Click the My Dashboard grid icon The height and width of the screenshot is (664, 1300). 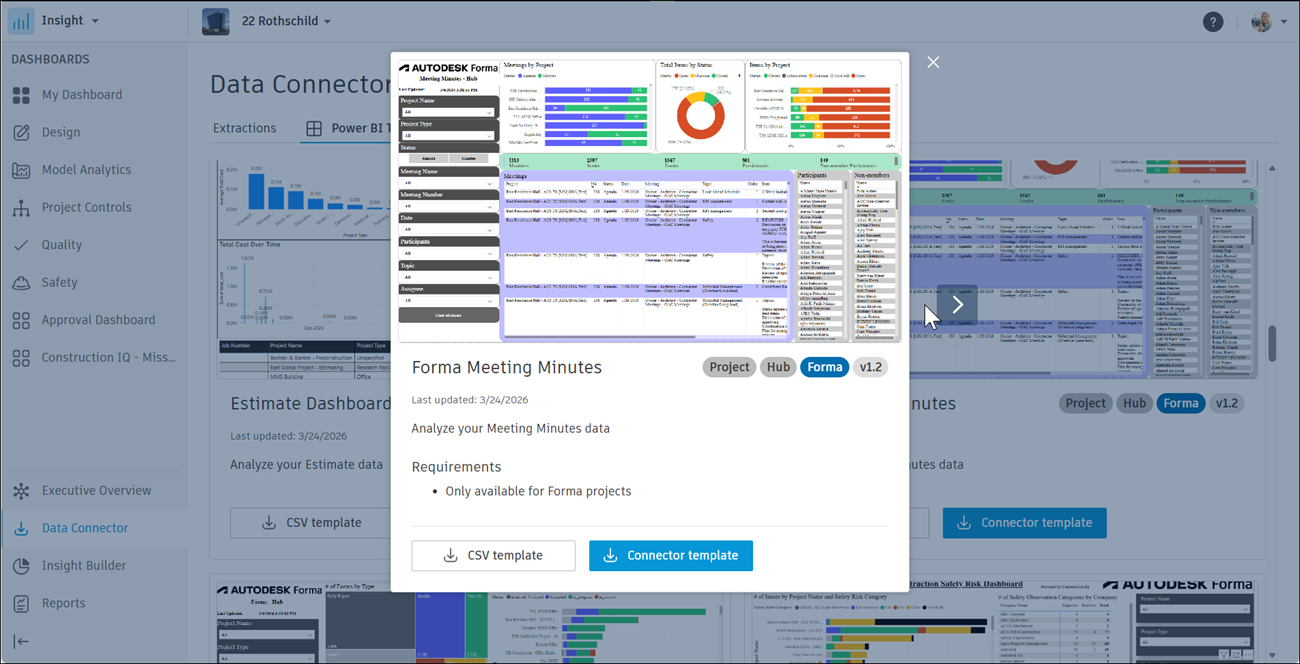[x=21, y=95]
